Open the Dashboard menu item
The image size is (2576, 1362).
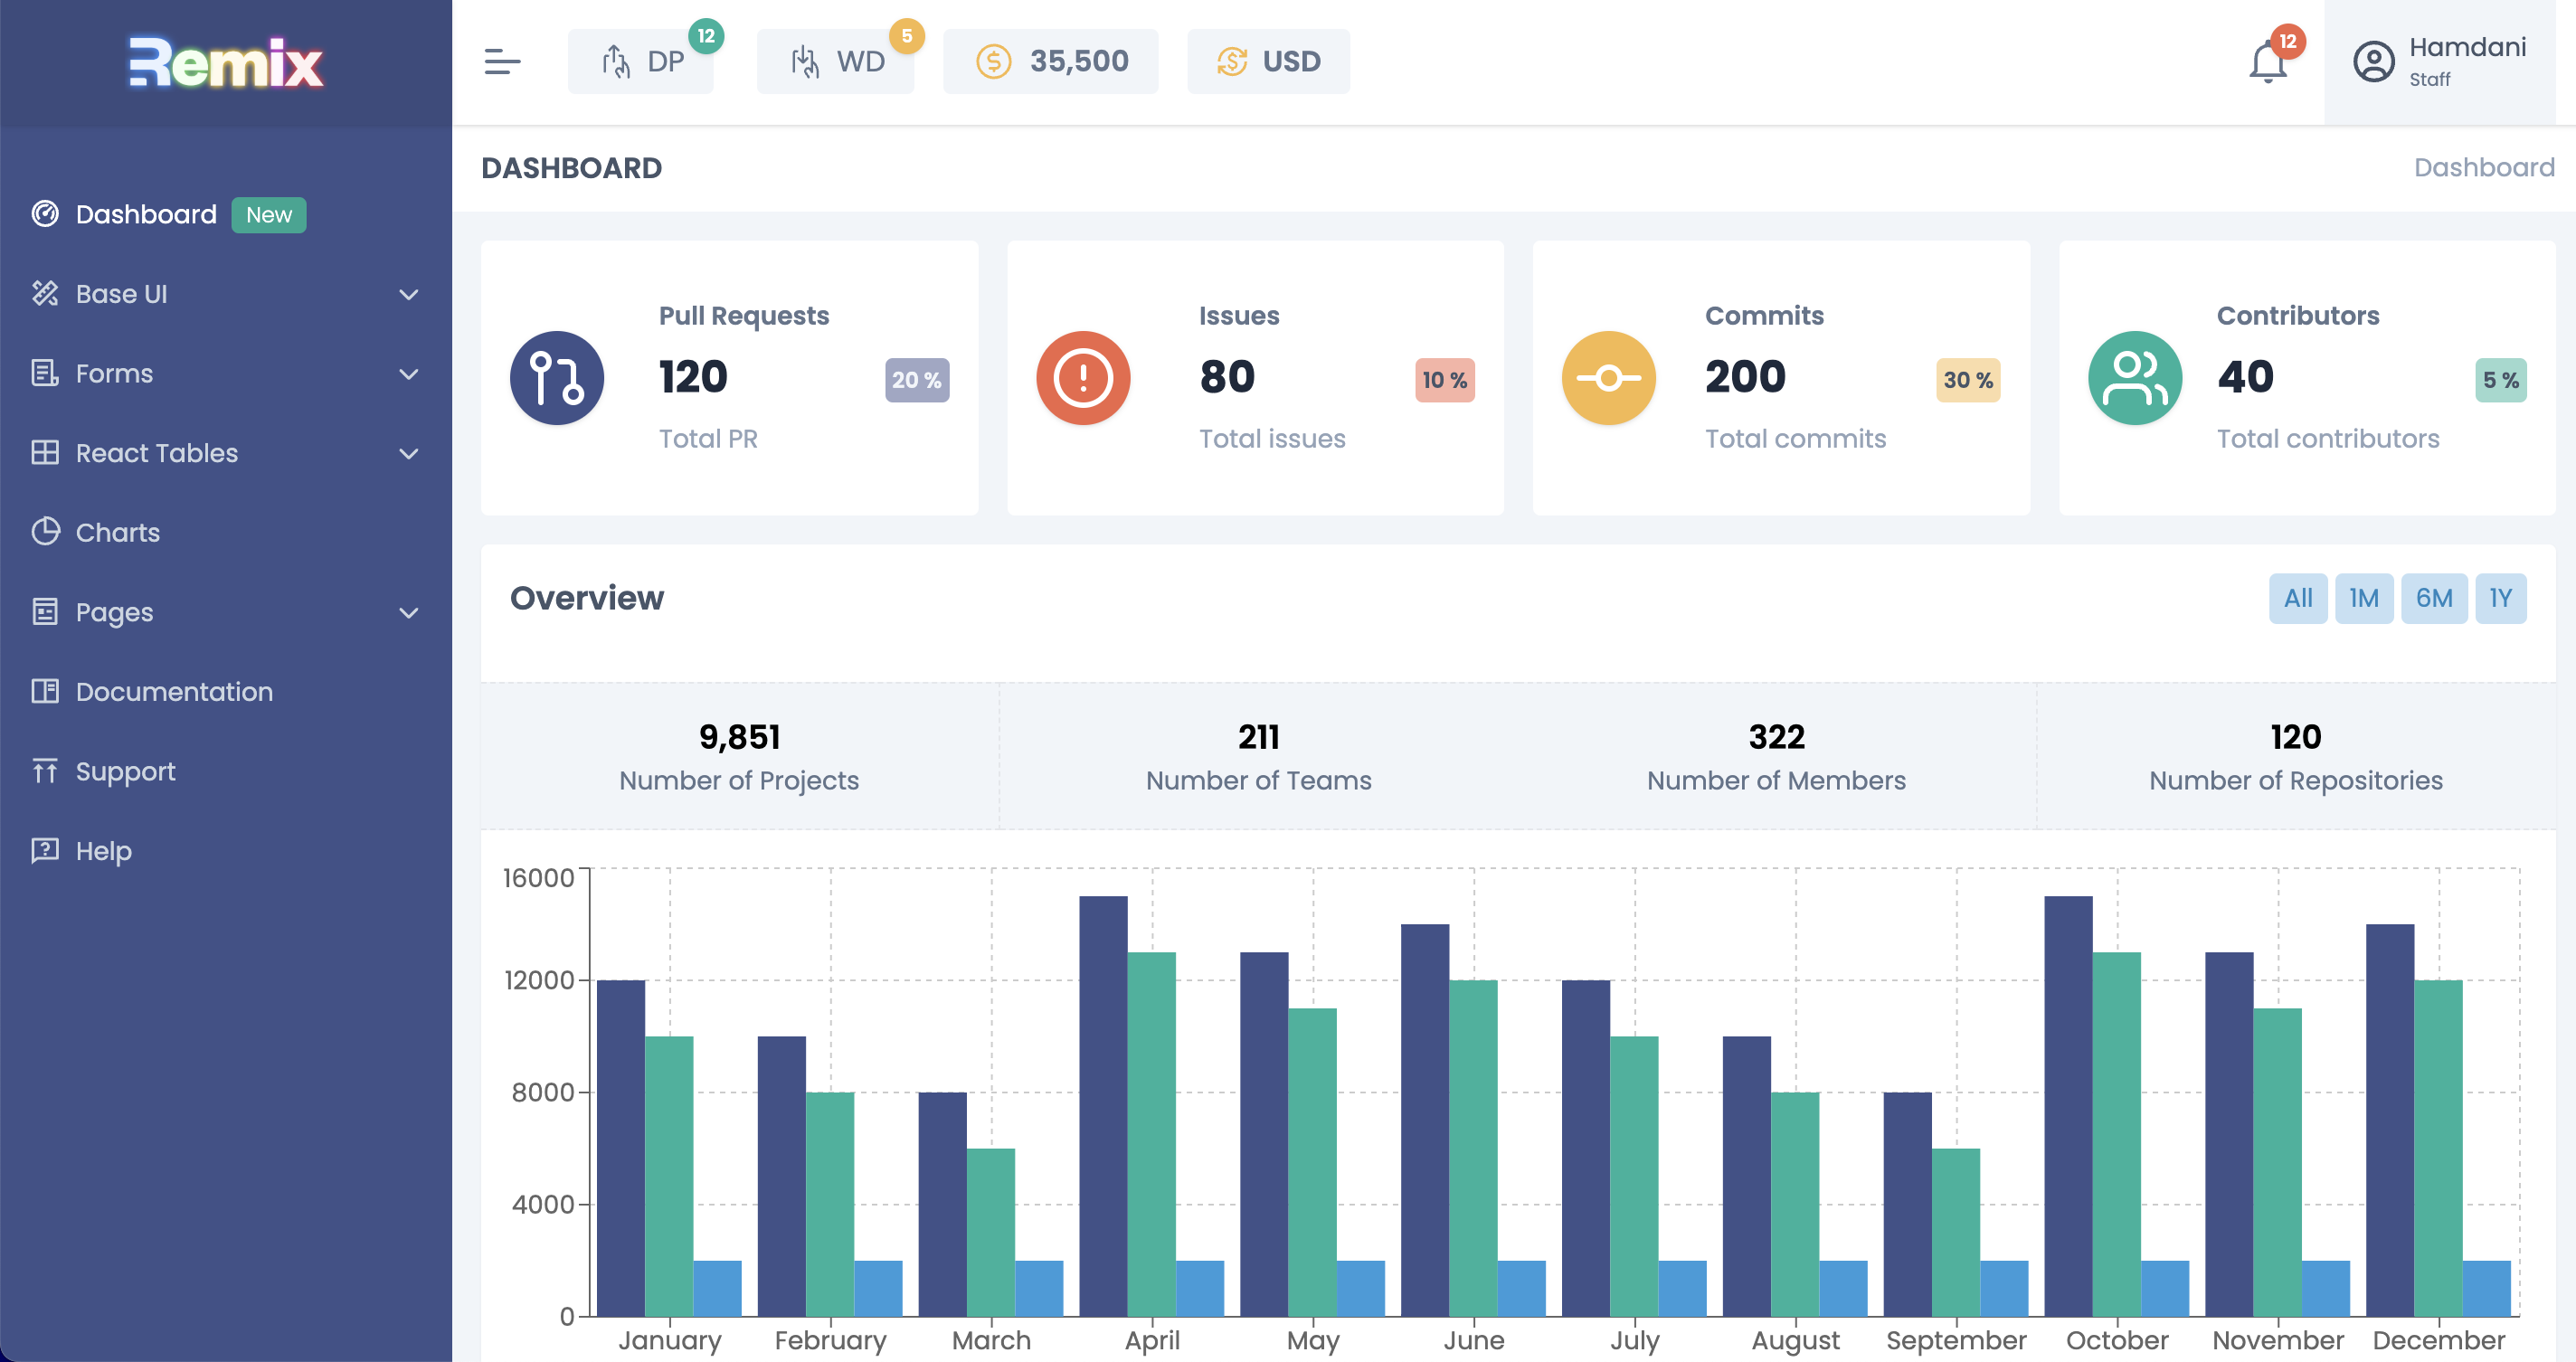(x=226, y=214)
